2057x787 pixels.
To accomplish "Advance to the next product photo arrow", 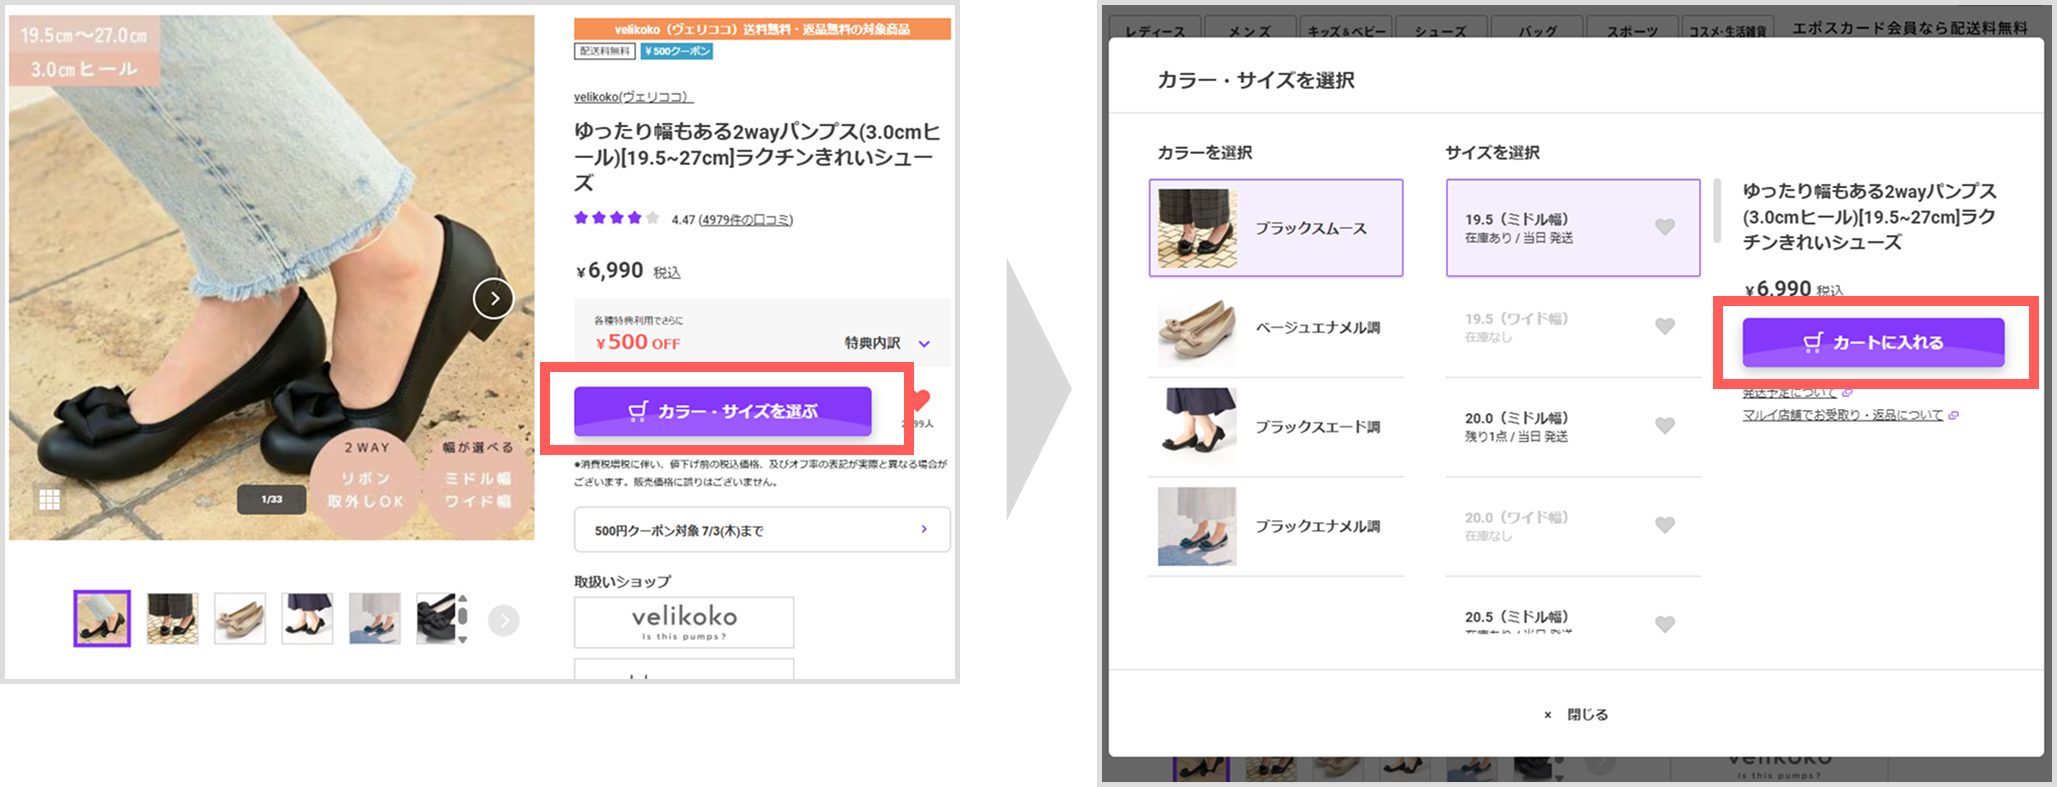I will [x=493, y=298].
